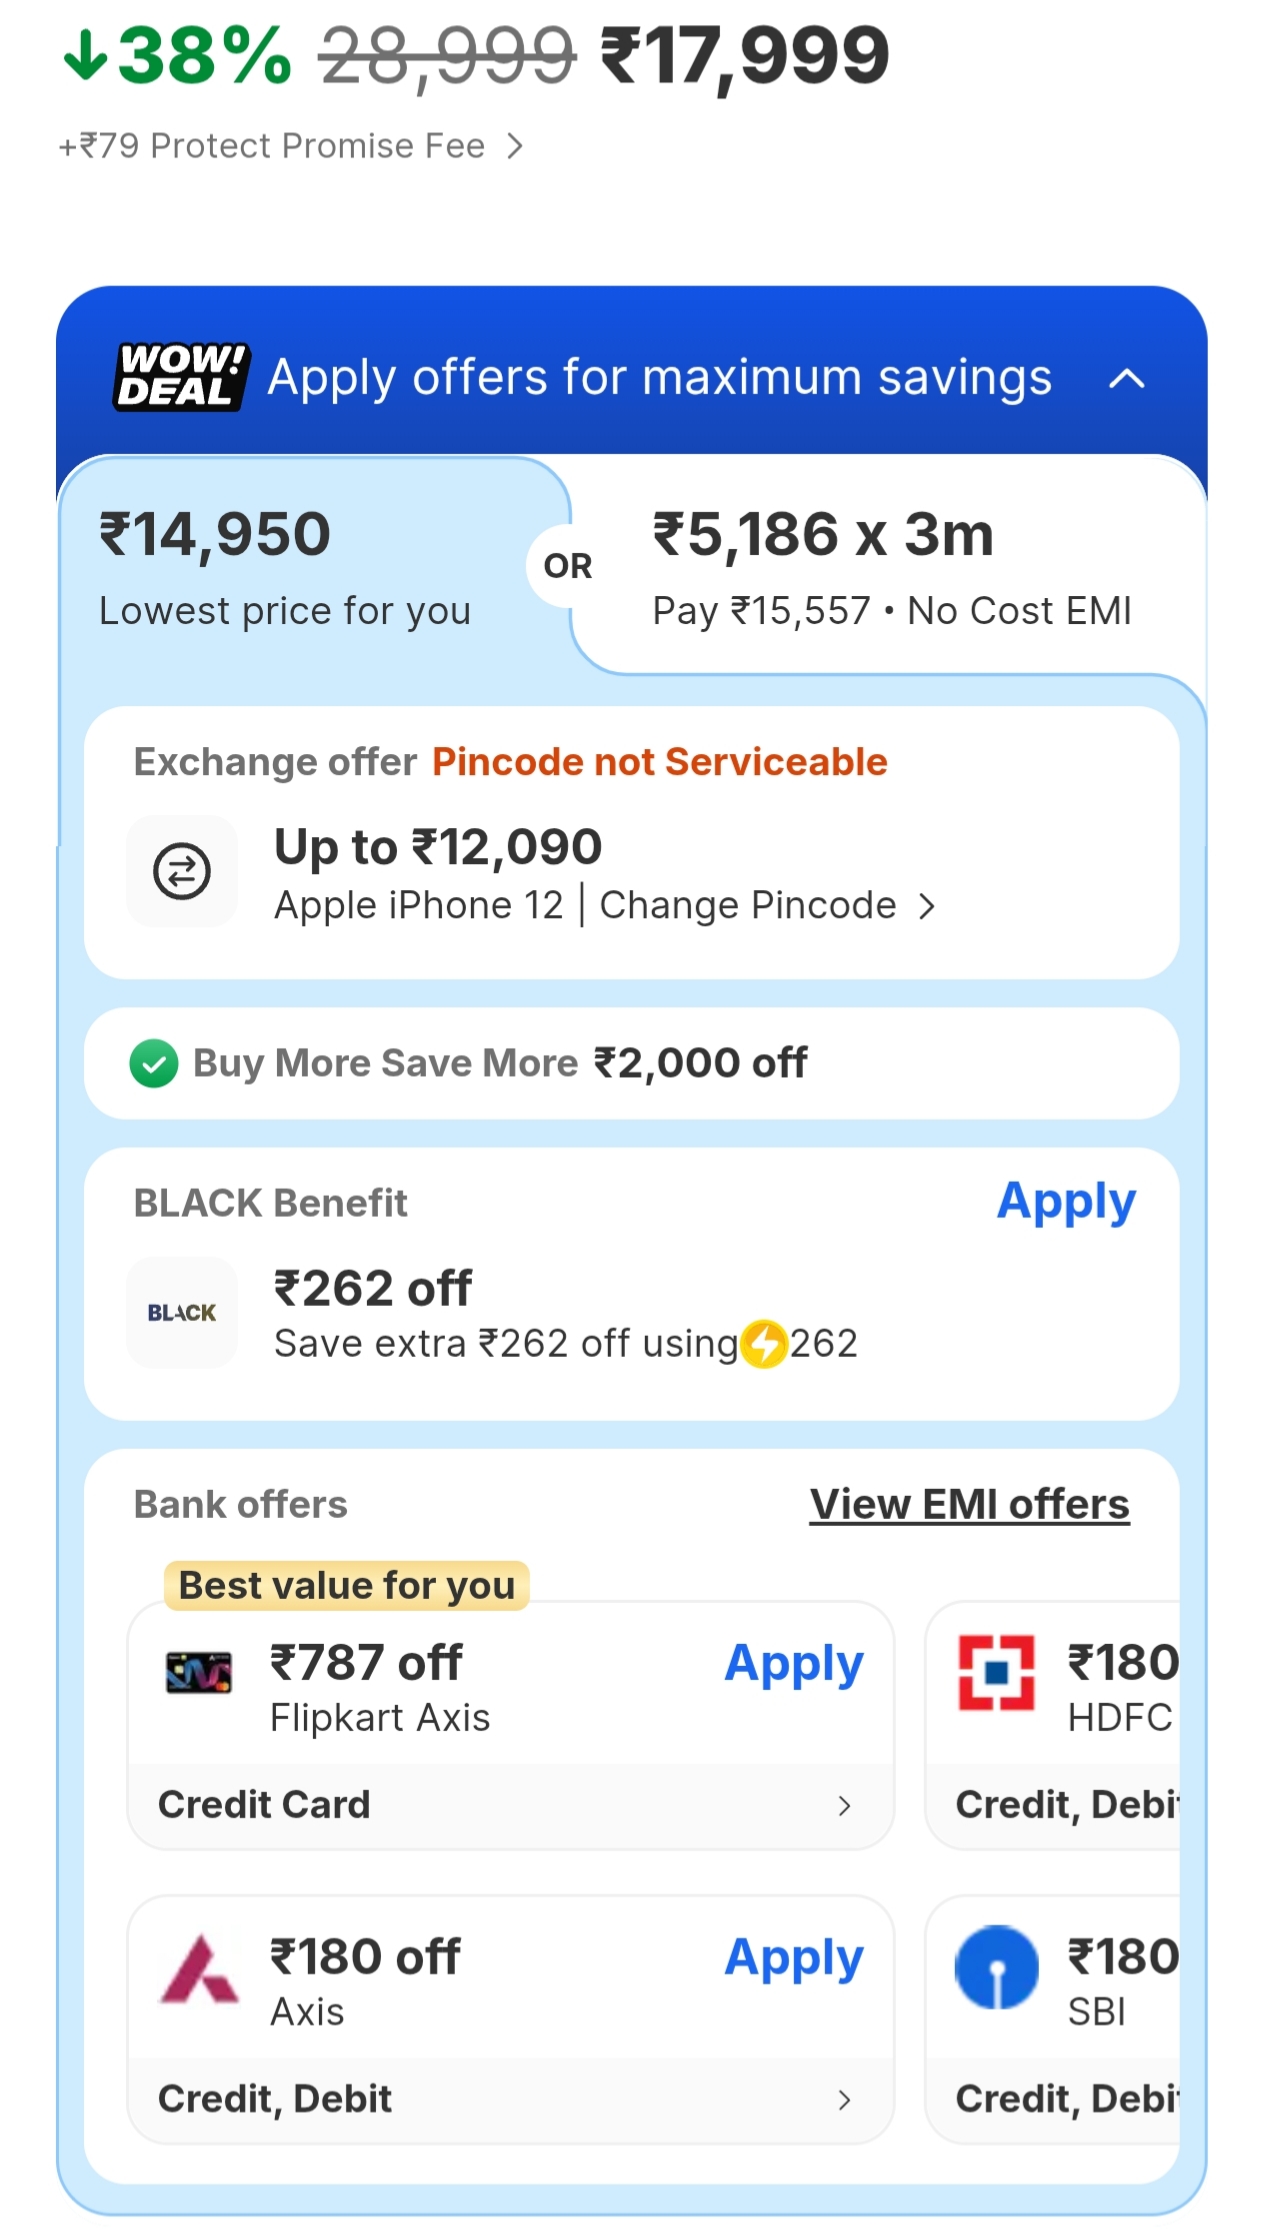The image size is (1263, 2229).
Task: Tap the WOW! DEAL badge icon
Action: tap(181, 376)
